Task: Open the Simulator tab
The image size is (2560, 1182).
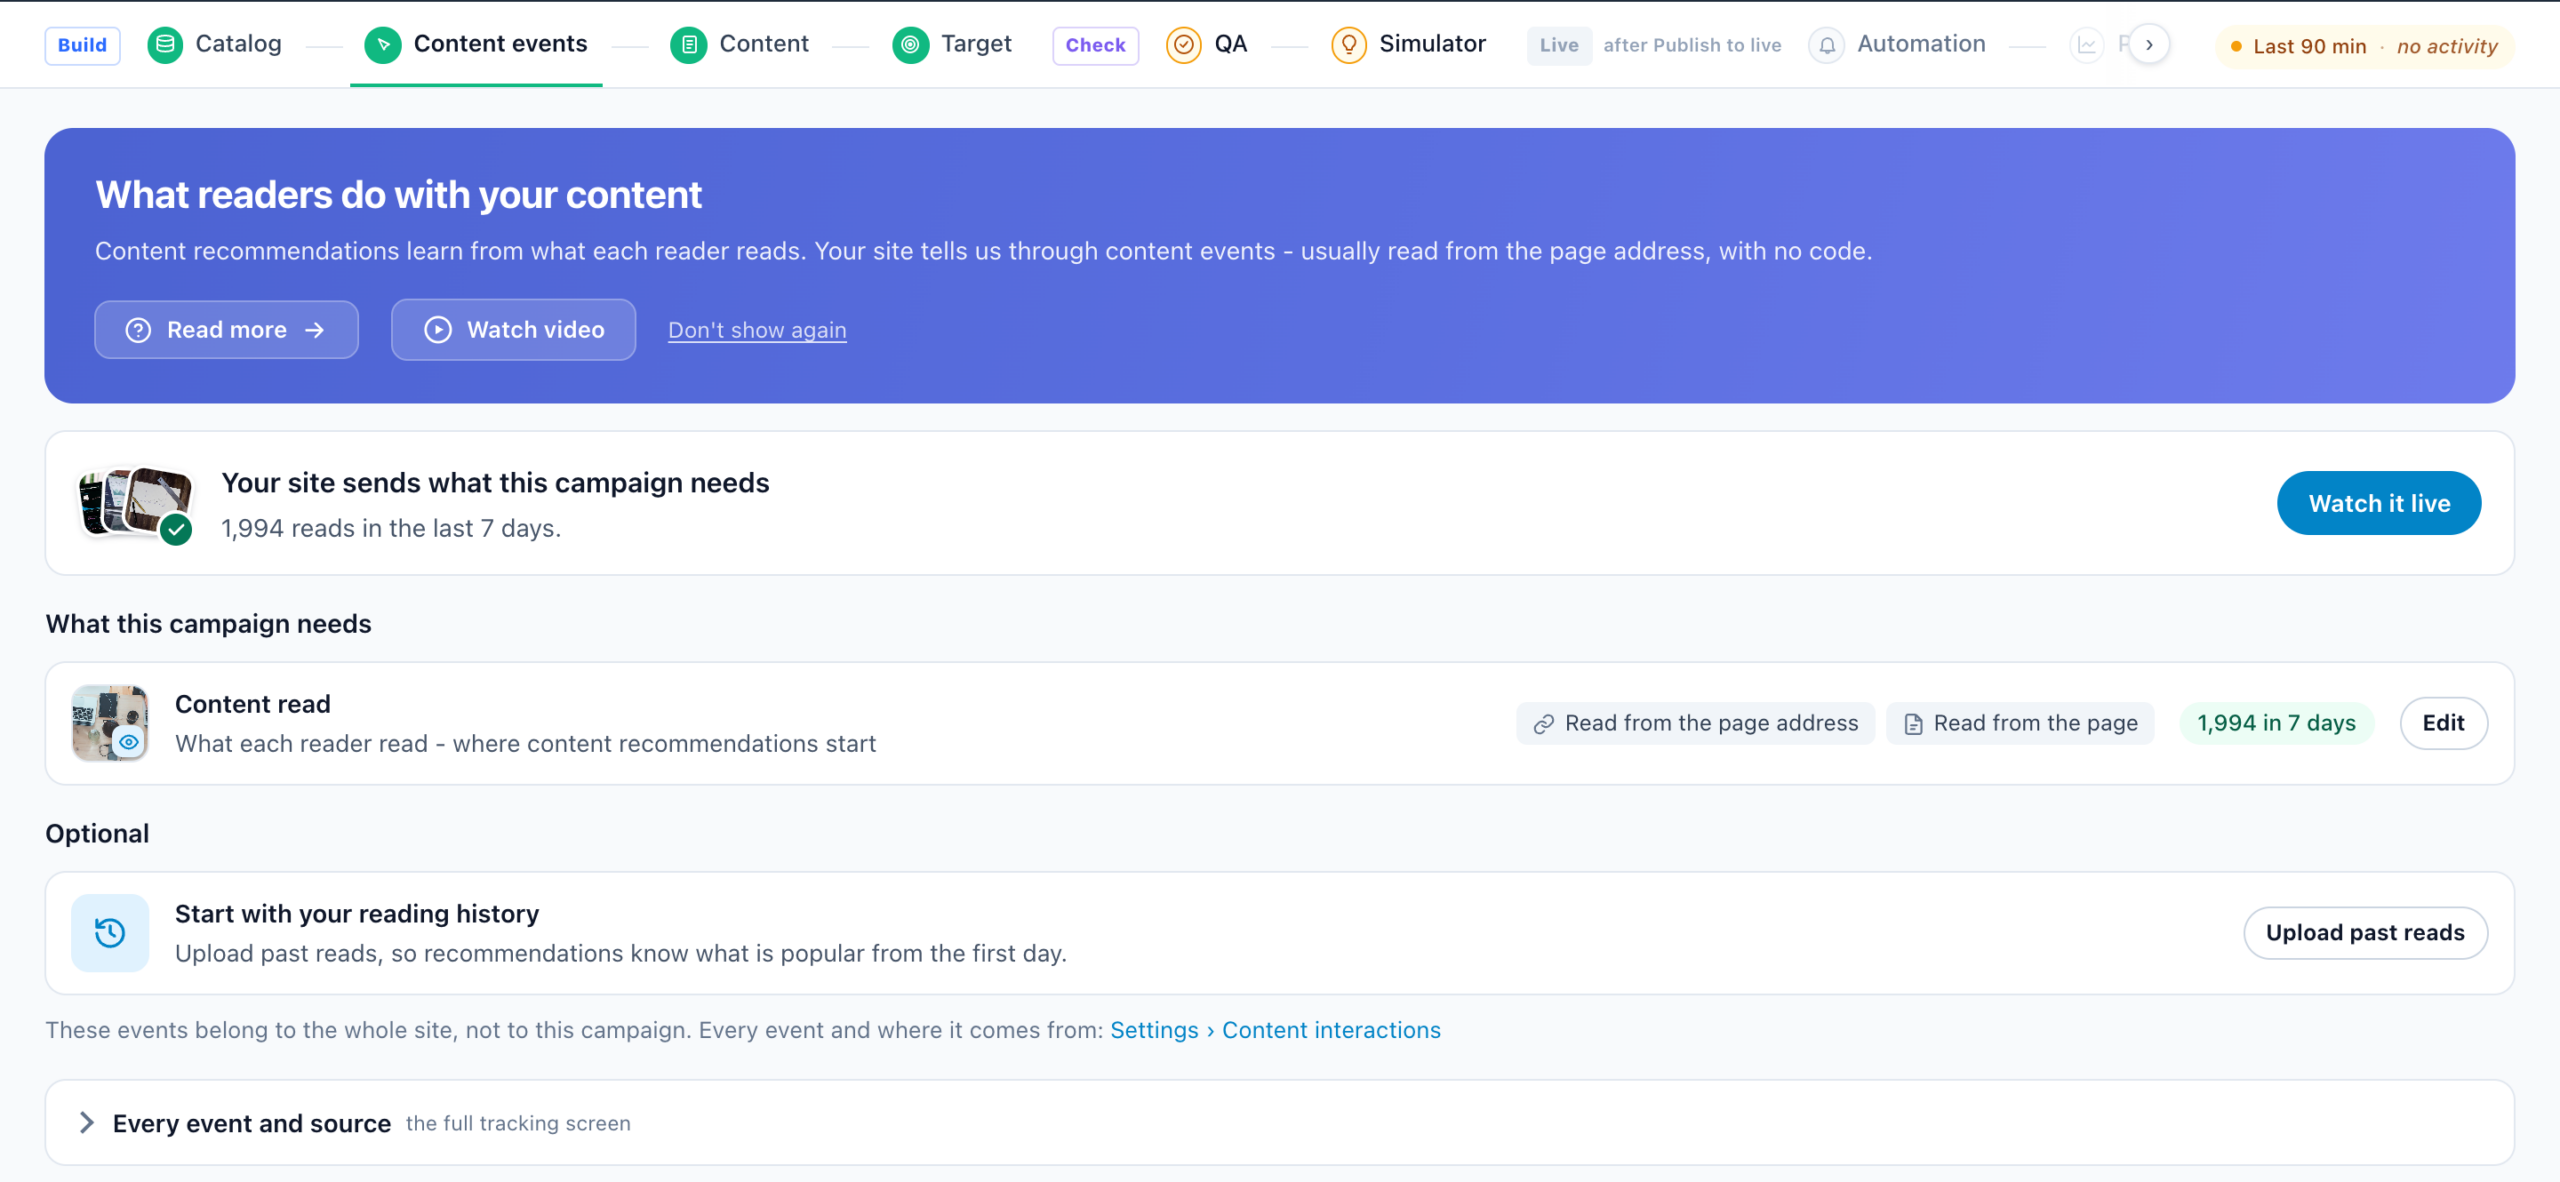Action: pyautogui.click(x=1409, y=44)
